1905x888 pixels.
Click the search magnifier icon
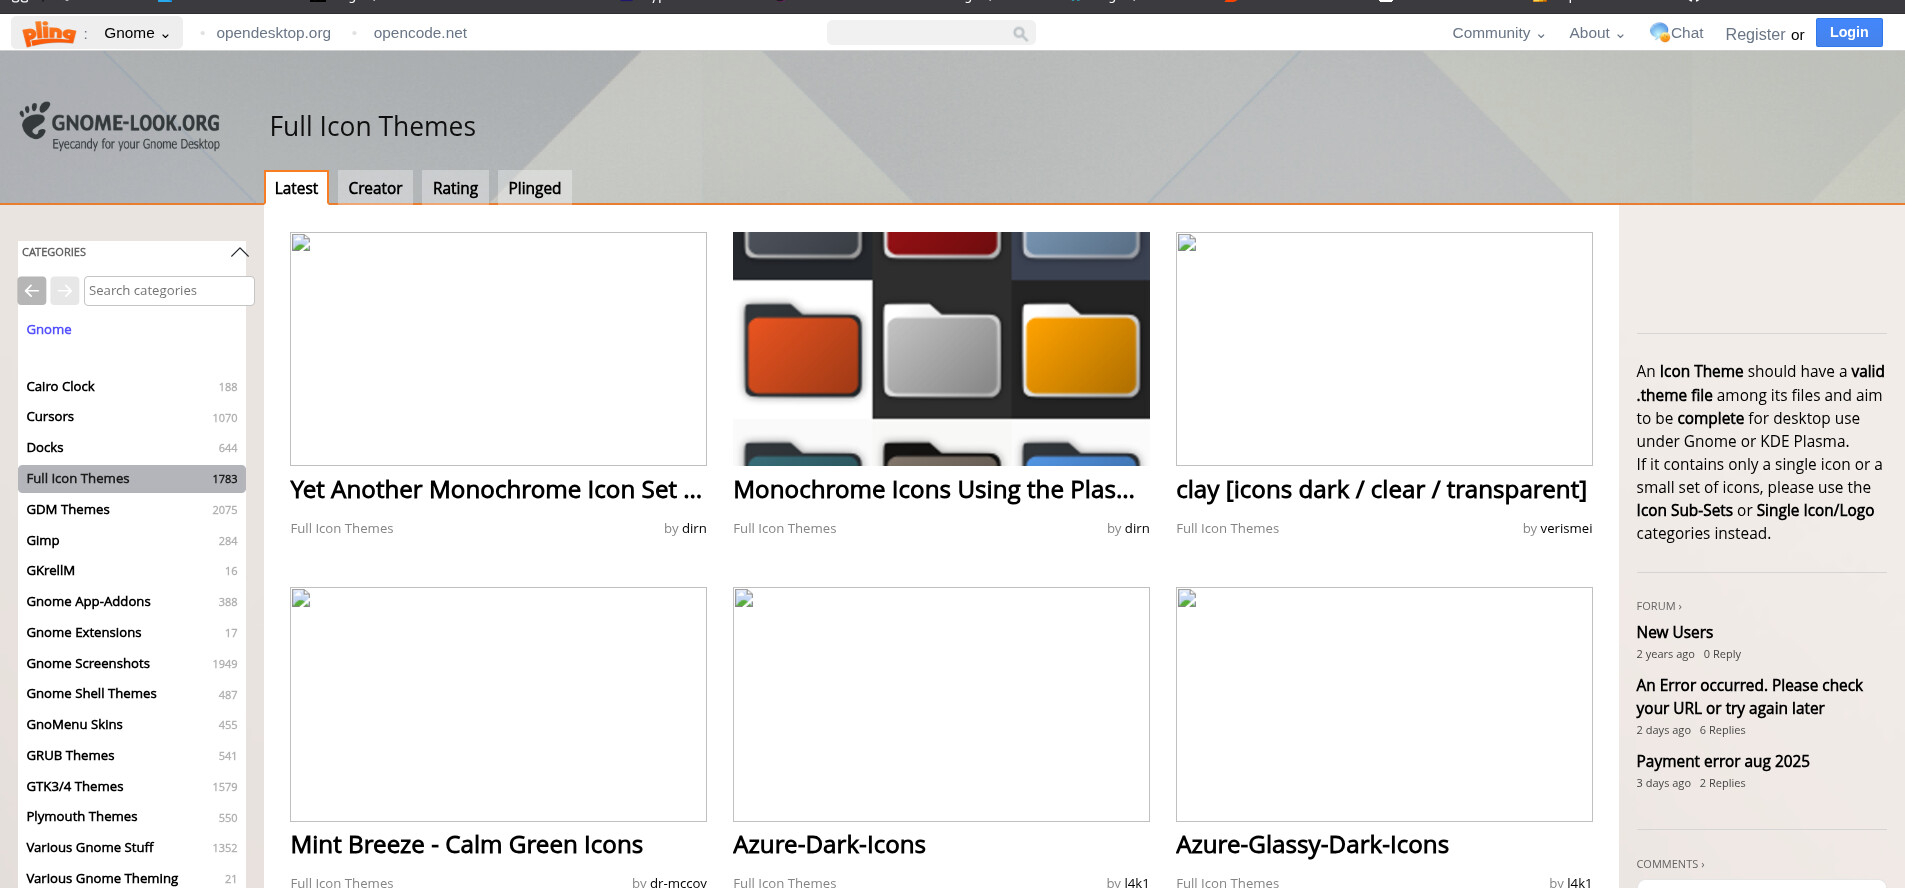point(1019,34)
